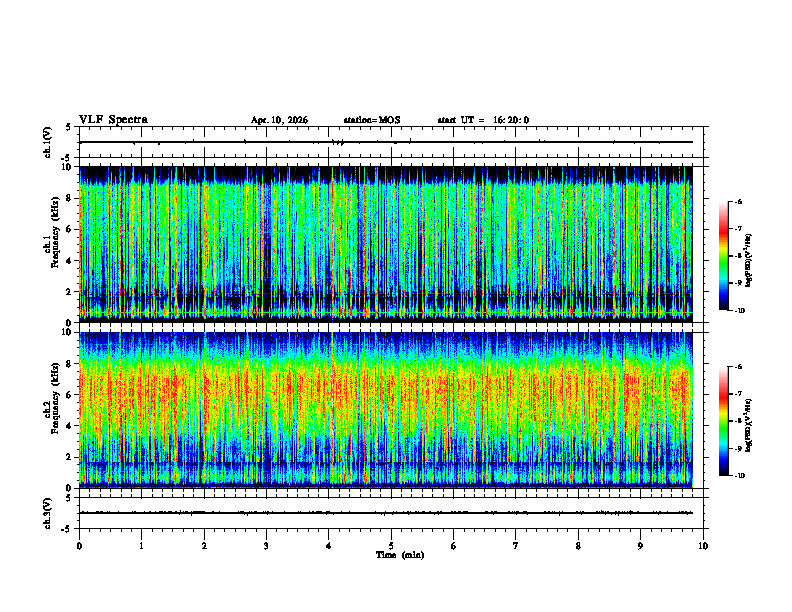792x612 pixels.
Task: Click time axis tick label "0"
Action: [79, 546]
